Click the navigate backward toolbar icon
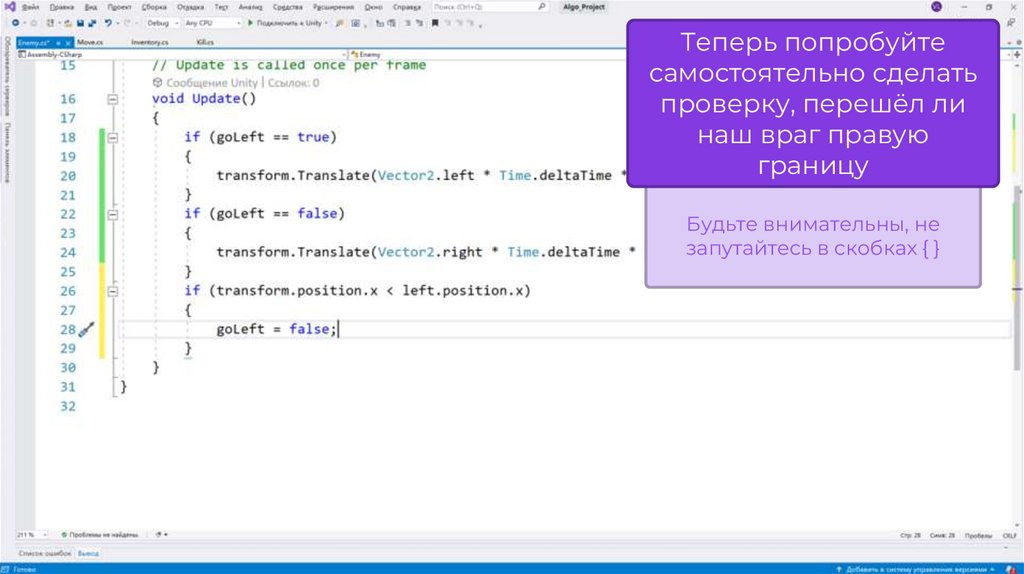Image resolution: width=1024 pixels, height=574 pixels. pos(16,23)
